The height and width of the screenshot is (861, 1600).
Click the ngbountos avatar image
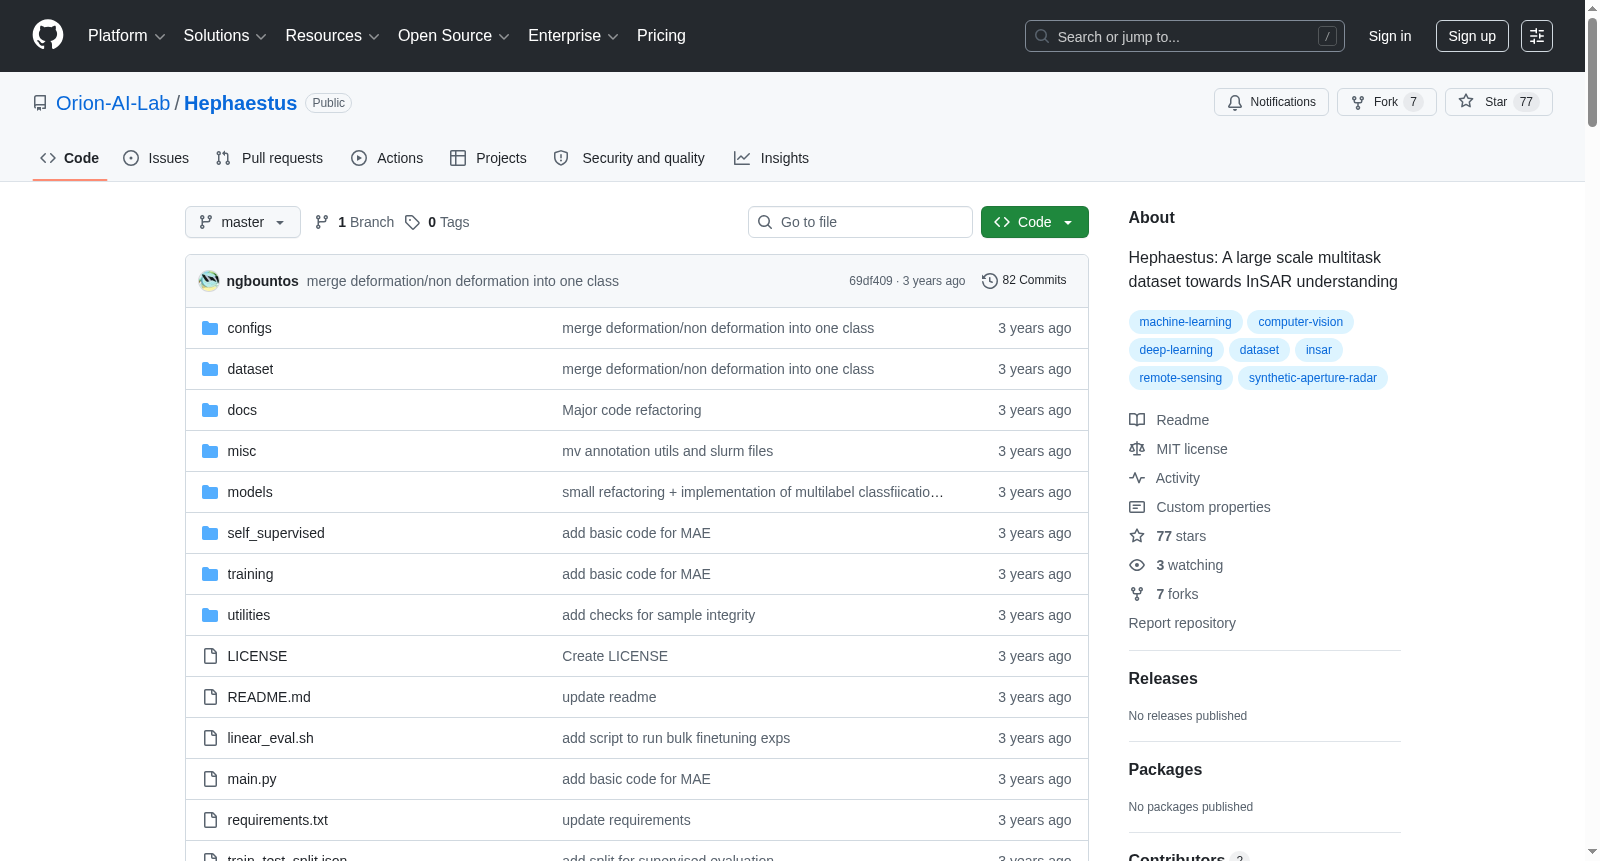tap(209, 281)
